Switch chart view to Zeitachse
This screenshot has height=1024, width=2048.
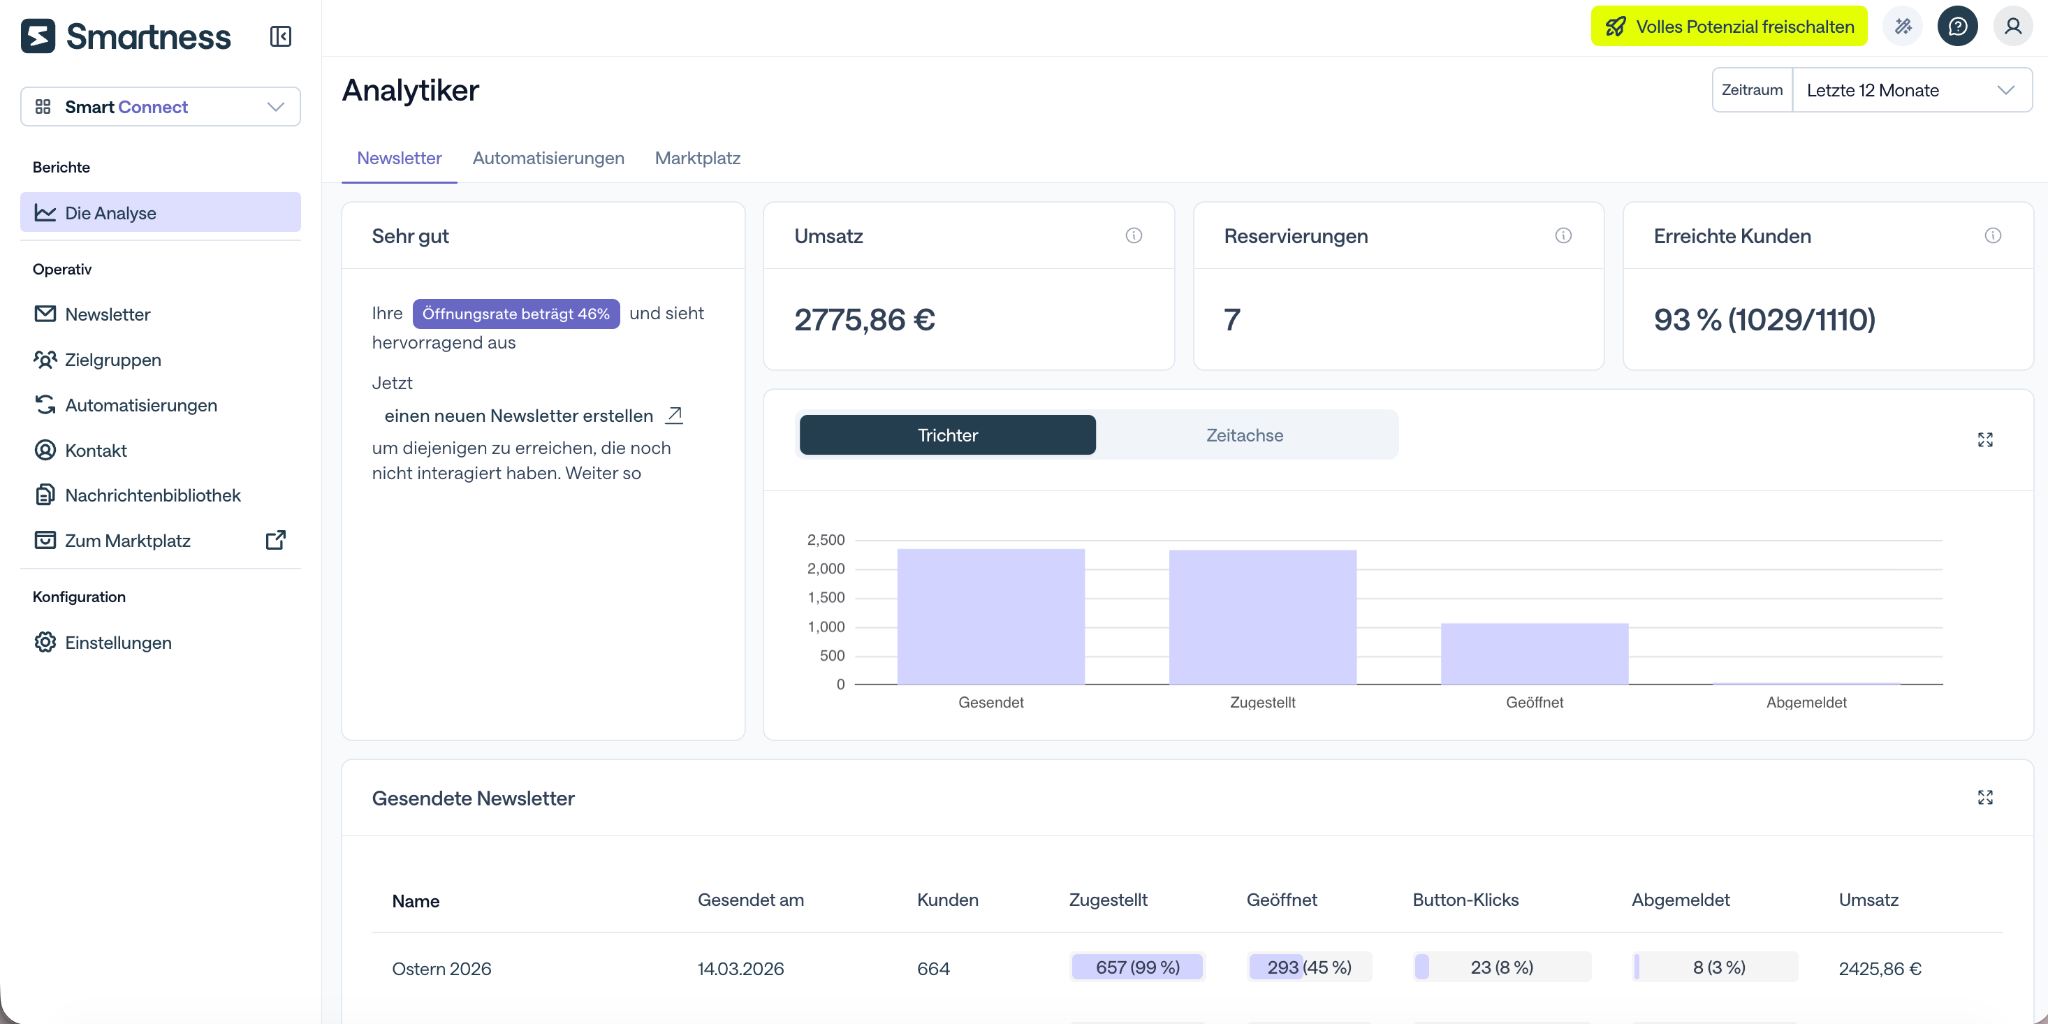point(1245,435)
